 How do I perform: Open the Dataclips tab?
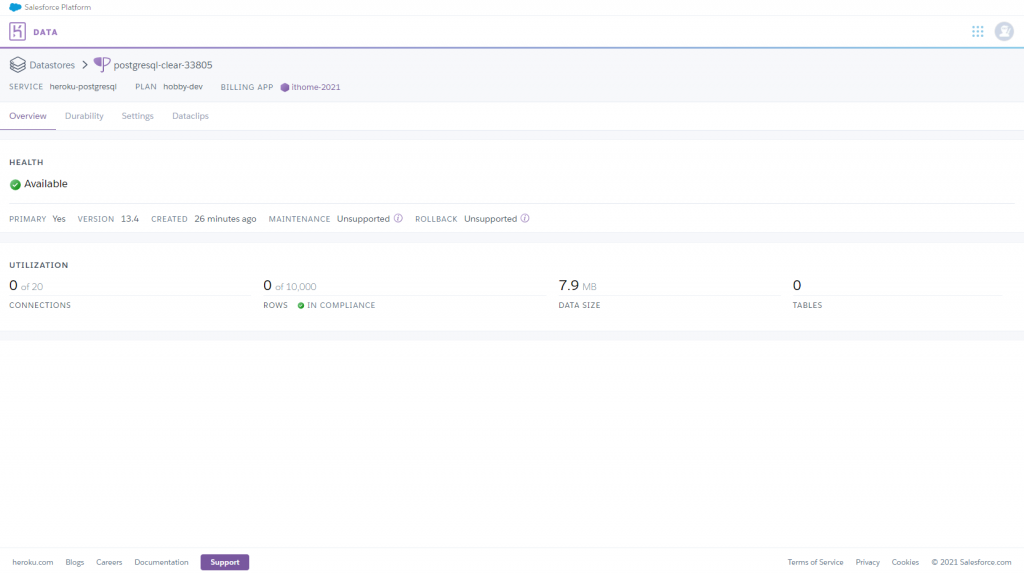coord(190,116)
